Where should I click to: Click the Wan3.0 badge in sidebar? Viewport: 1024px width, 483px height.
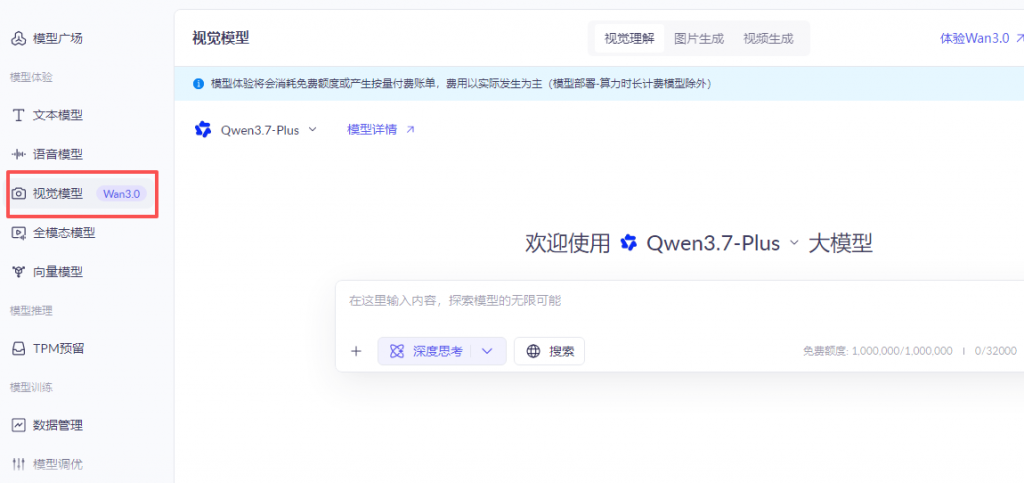[x=121, y=194]
